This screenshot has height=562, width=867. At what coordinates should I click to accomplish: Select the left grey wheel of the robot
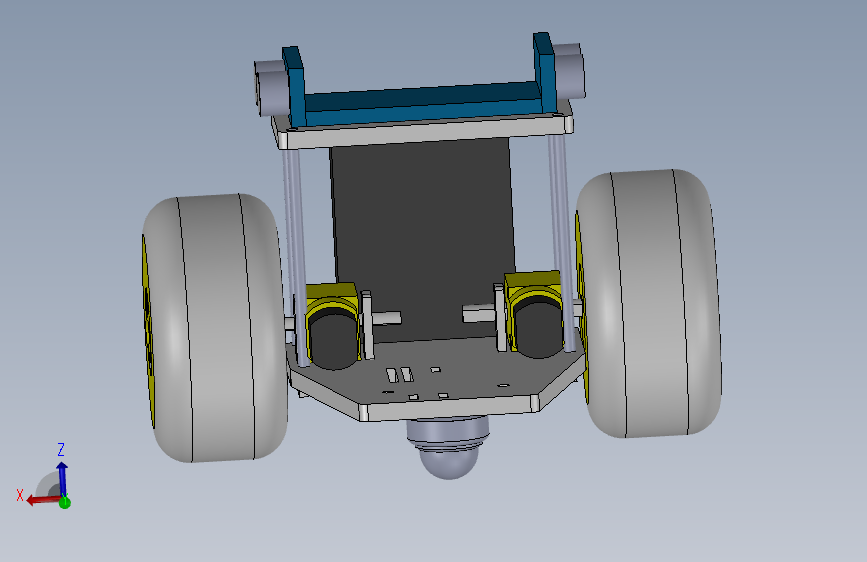(216, 328)
